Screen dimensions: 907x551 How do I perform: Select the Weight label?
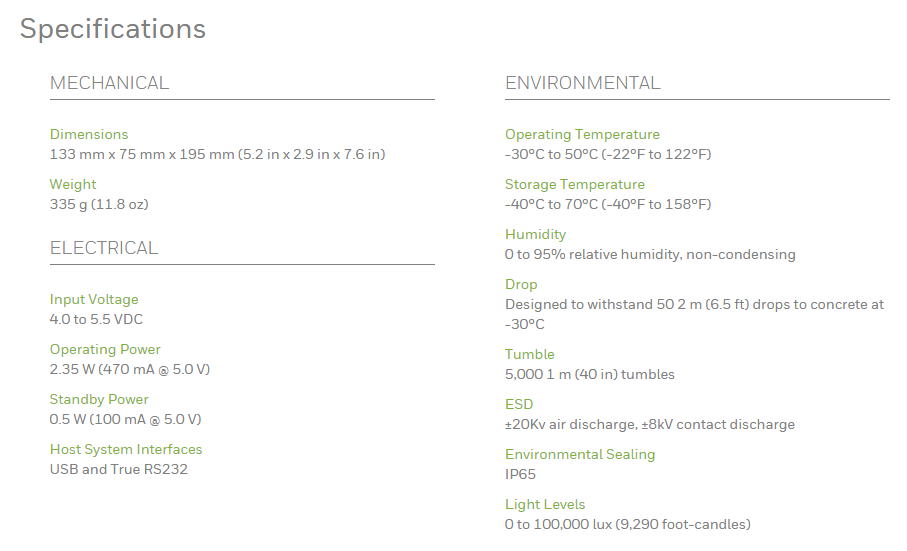pyautogui.click(x=73, y=184)
